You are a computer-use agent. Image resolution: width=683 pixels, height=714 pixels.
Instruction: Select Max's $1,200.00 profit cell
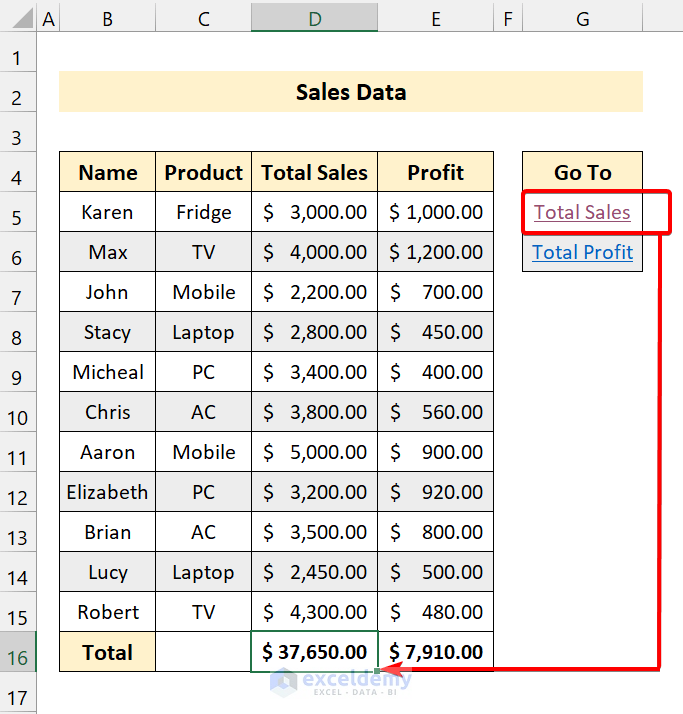pos(435,252)
